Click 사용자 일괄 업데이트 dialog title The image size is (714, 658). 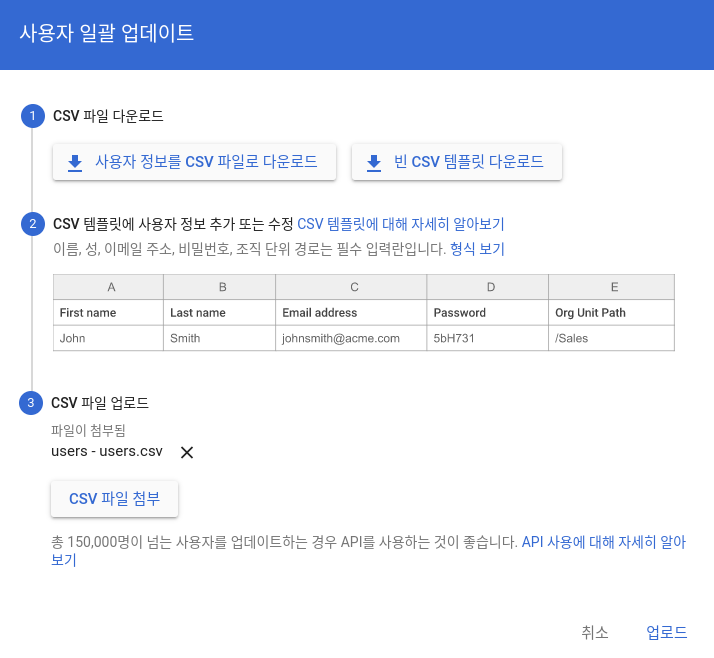[x=107, y=33]
